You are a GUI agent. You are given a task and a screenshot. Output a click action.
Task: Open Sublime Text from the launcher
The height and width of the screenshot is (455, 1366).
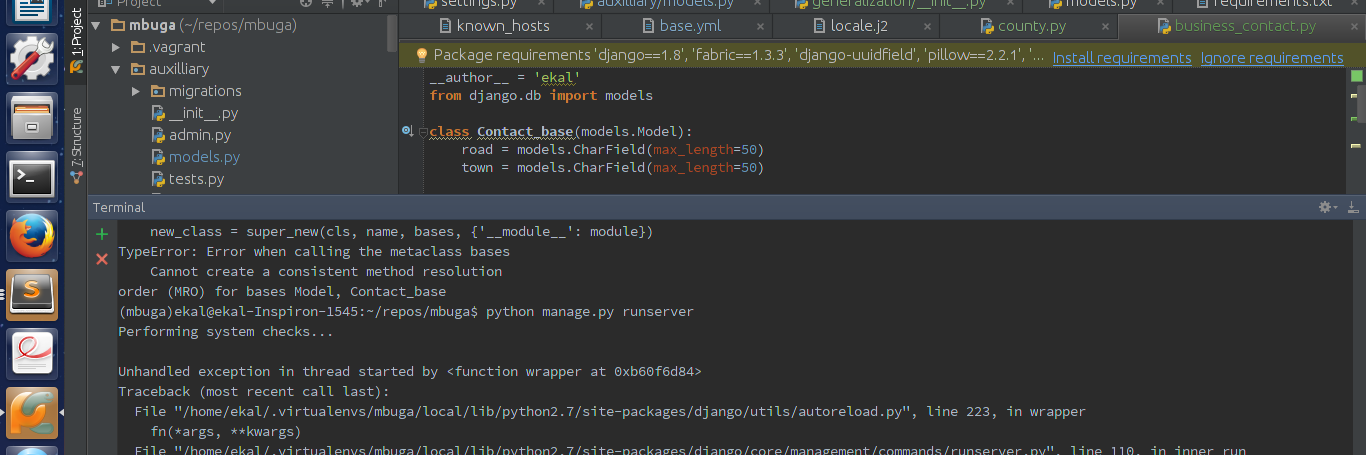[33, 295]
